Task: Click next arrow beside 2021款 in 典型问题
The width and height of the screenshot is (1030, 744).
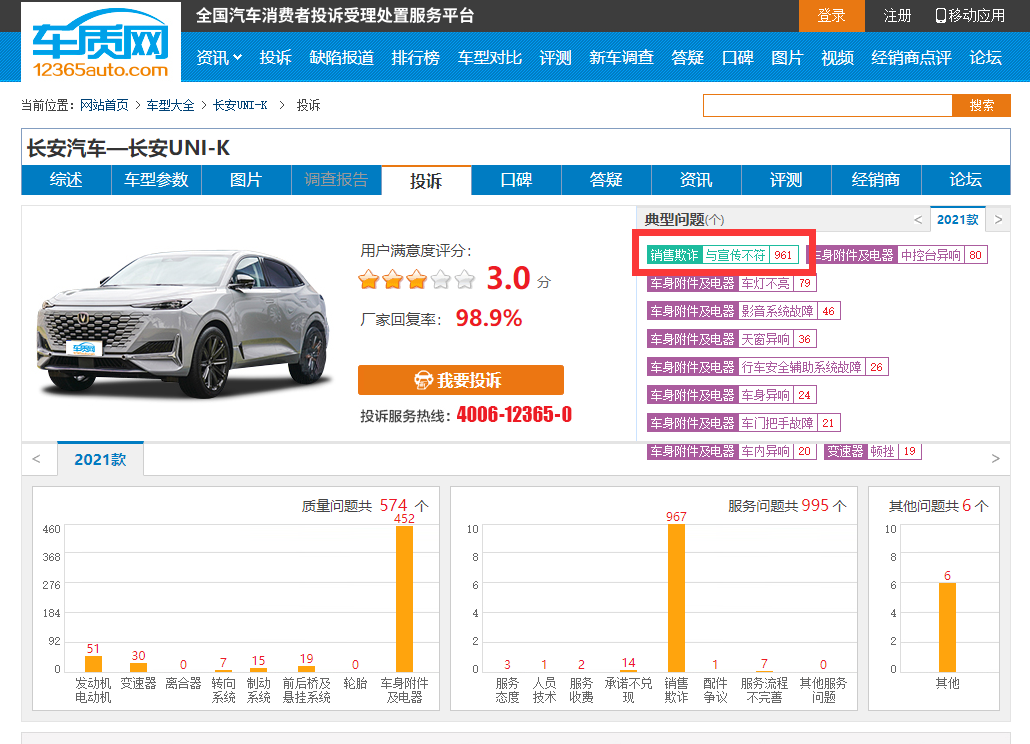Action: (x=998, y=220)
